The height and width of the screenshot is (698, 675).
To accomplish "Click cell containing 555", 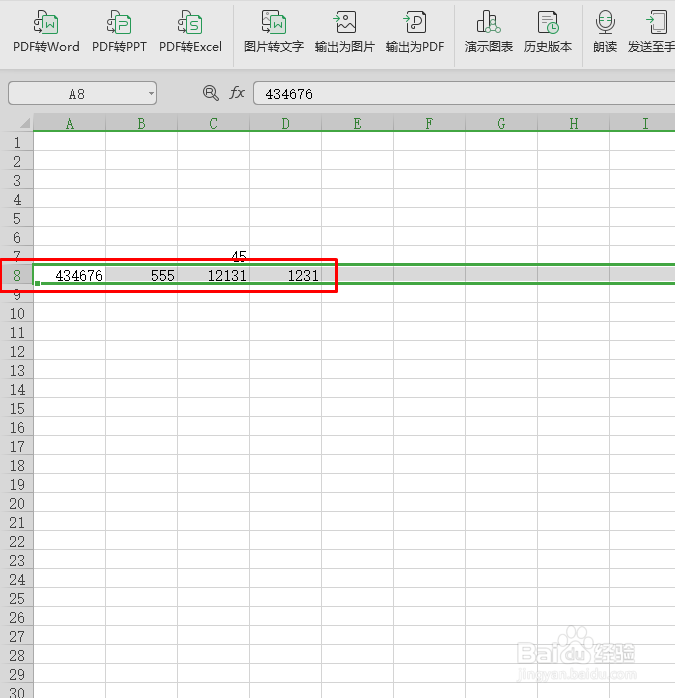I will point(142,276).
